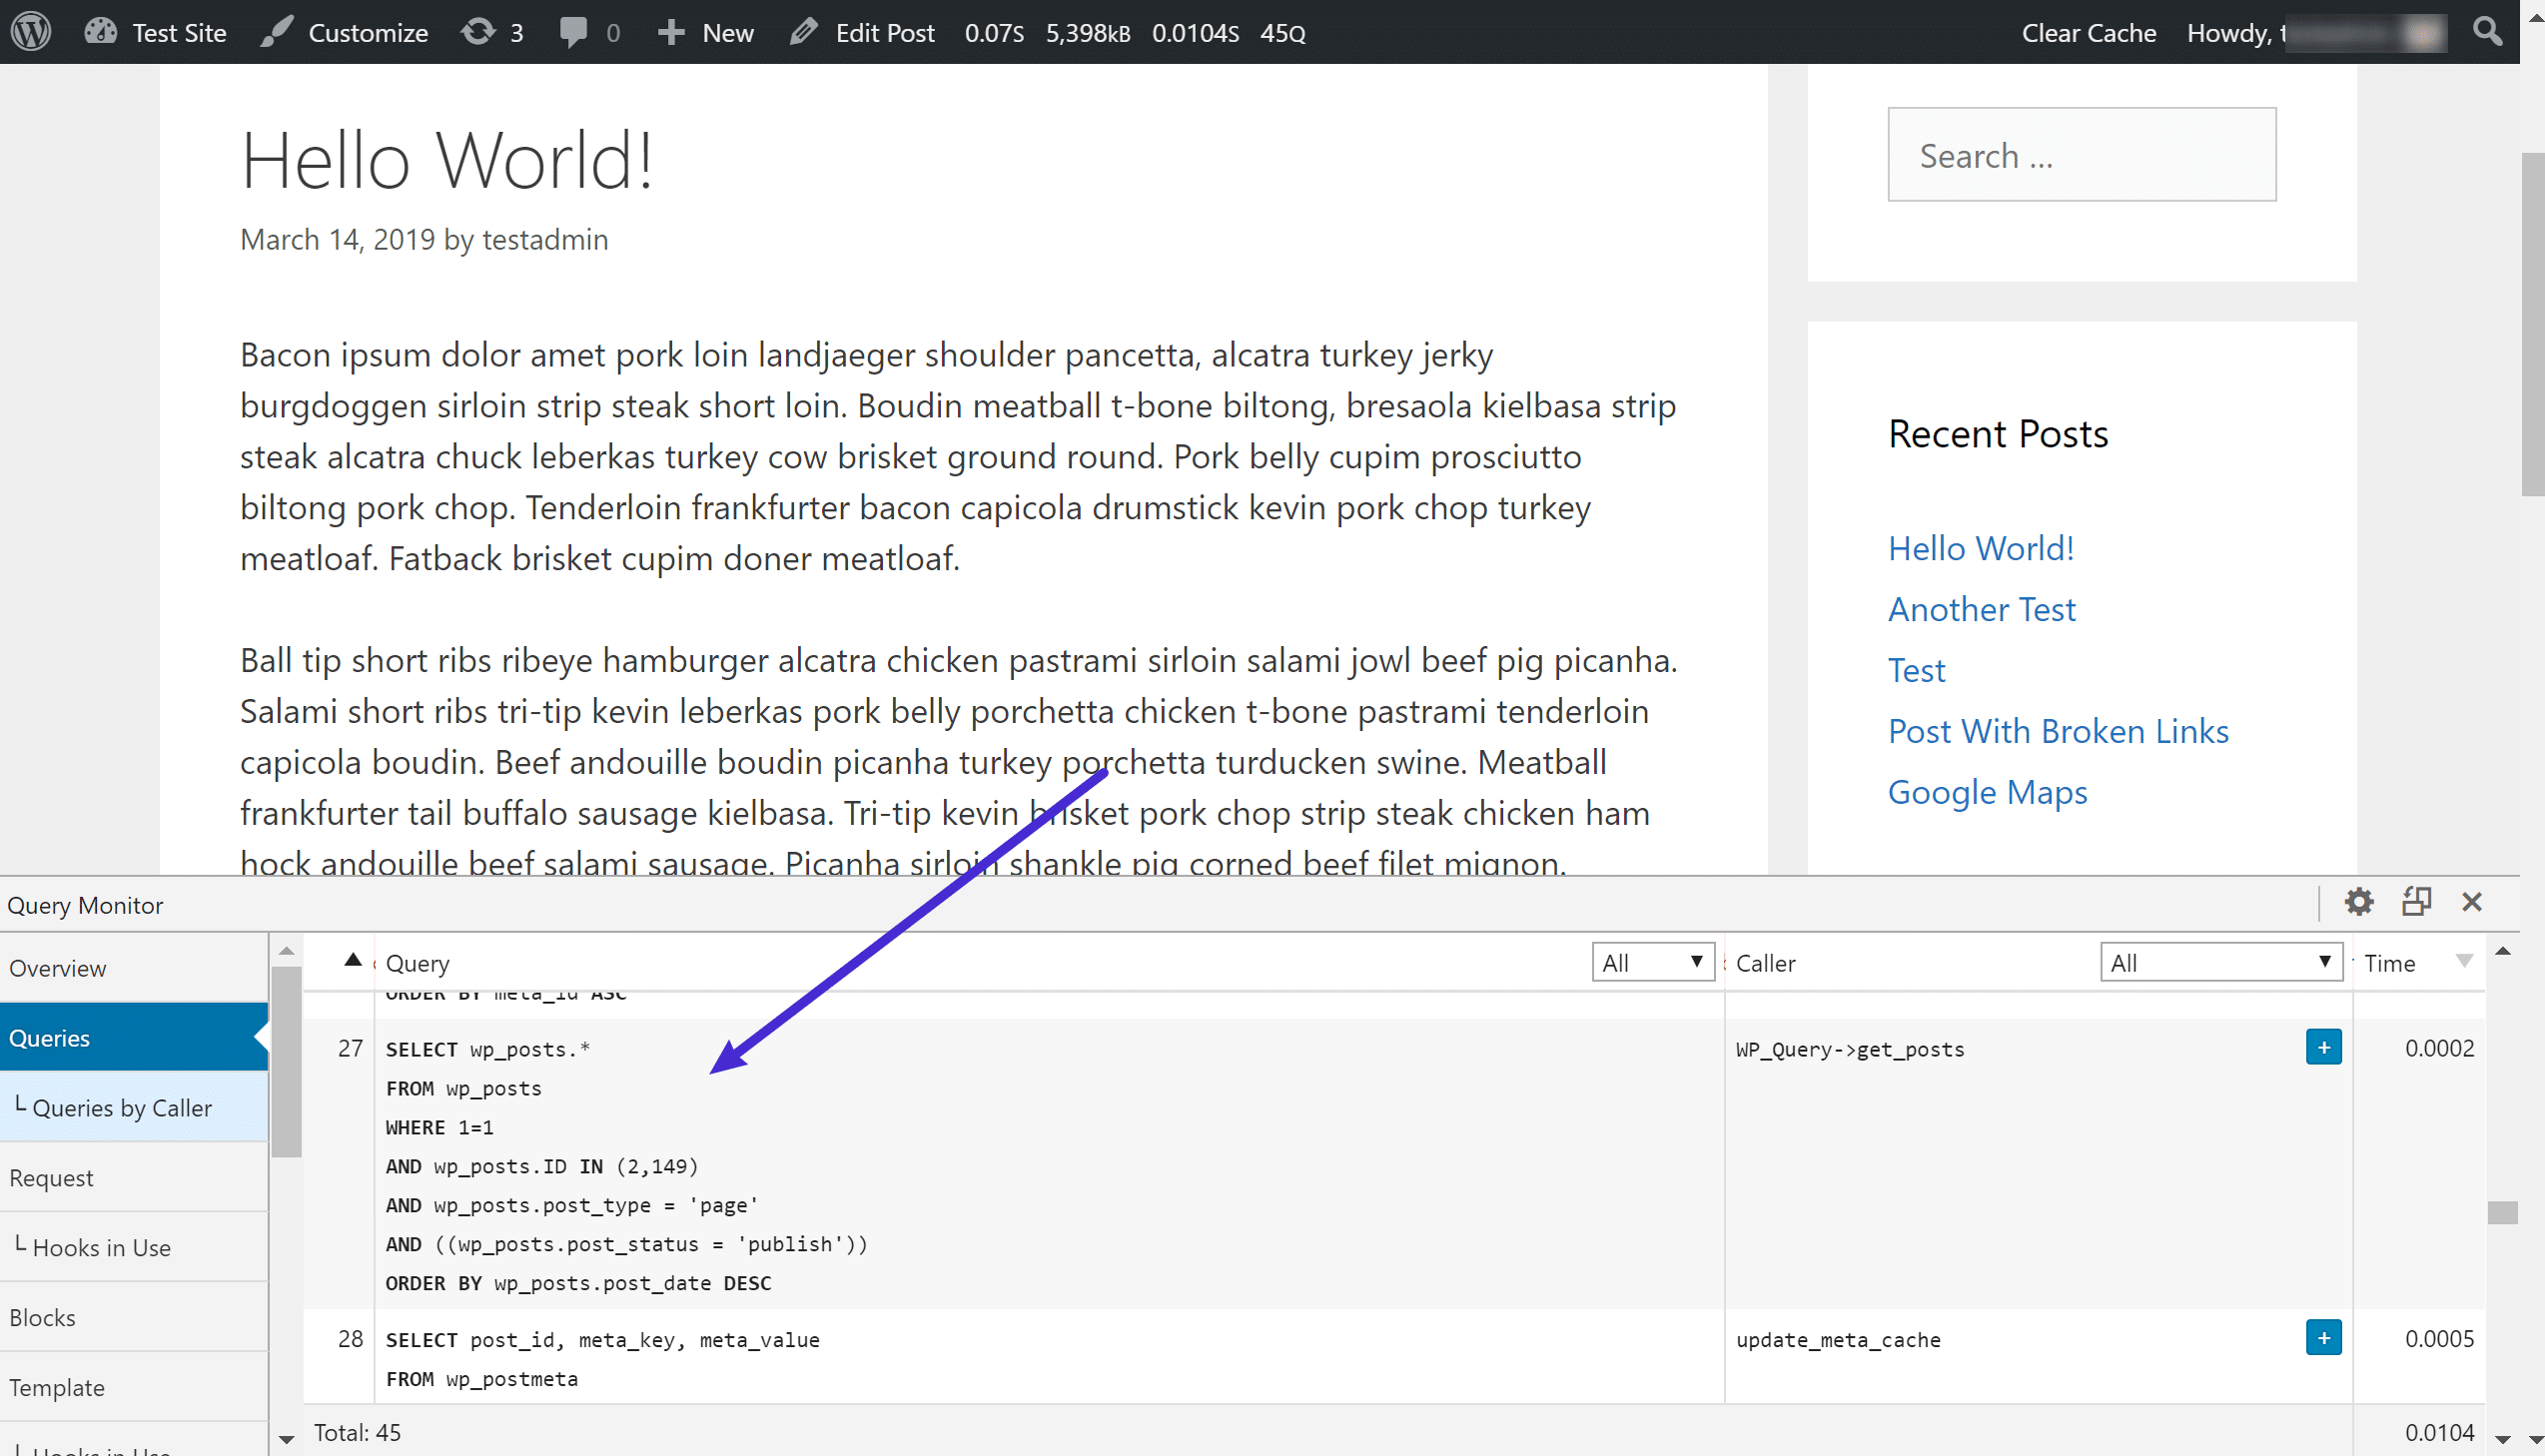Image resolution: width=2545 pixels, height=1456 pixels.
Task: Click the Query Monitor panel layout icon
Action: coord(2415,904)
